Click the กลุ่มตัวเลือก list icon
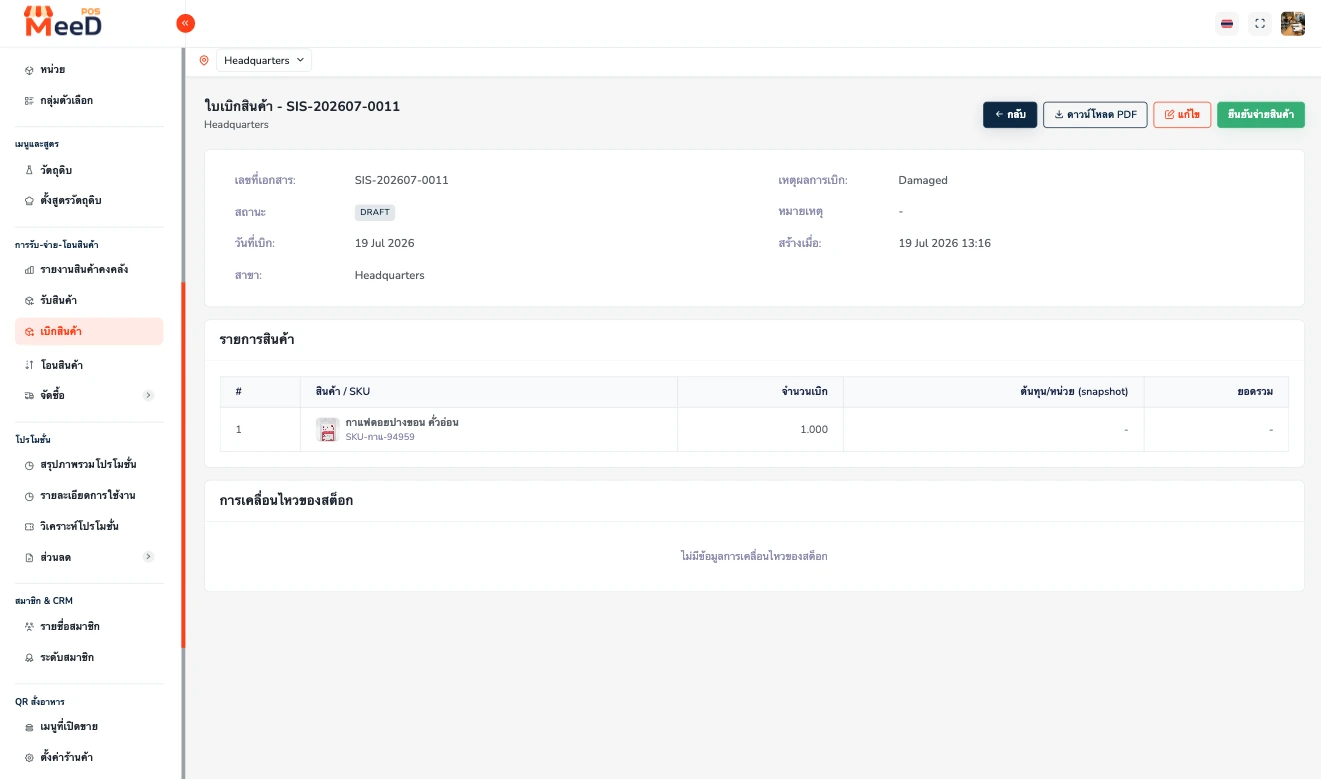The height and width of the screenshot is (779, 1321). click(29, 101)
